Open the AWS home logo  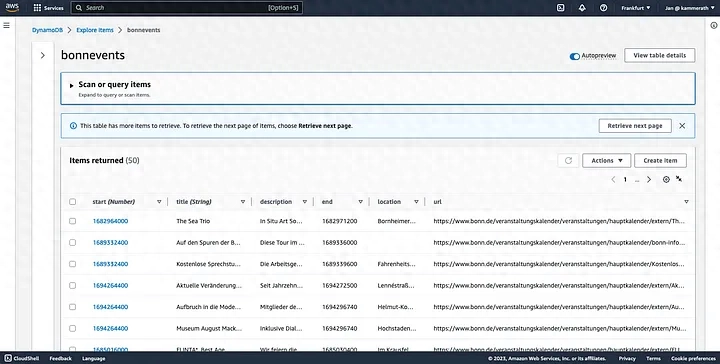click(12, 7)
